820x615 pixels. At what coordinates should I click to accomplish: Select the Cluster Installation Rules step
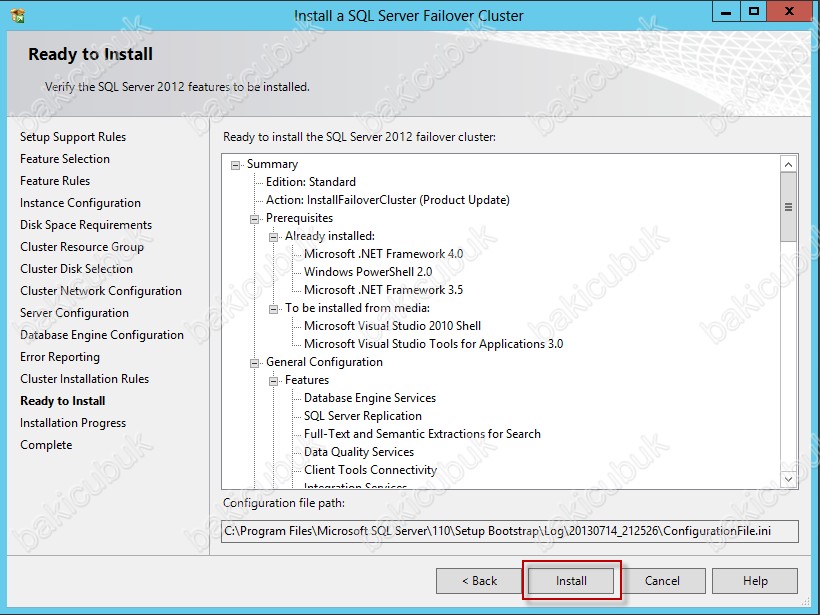point(85,379)
